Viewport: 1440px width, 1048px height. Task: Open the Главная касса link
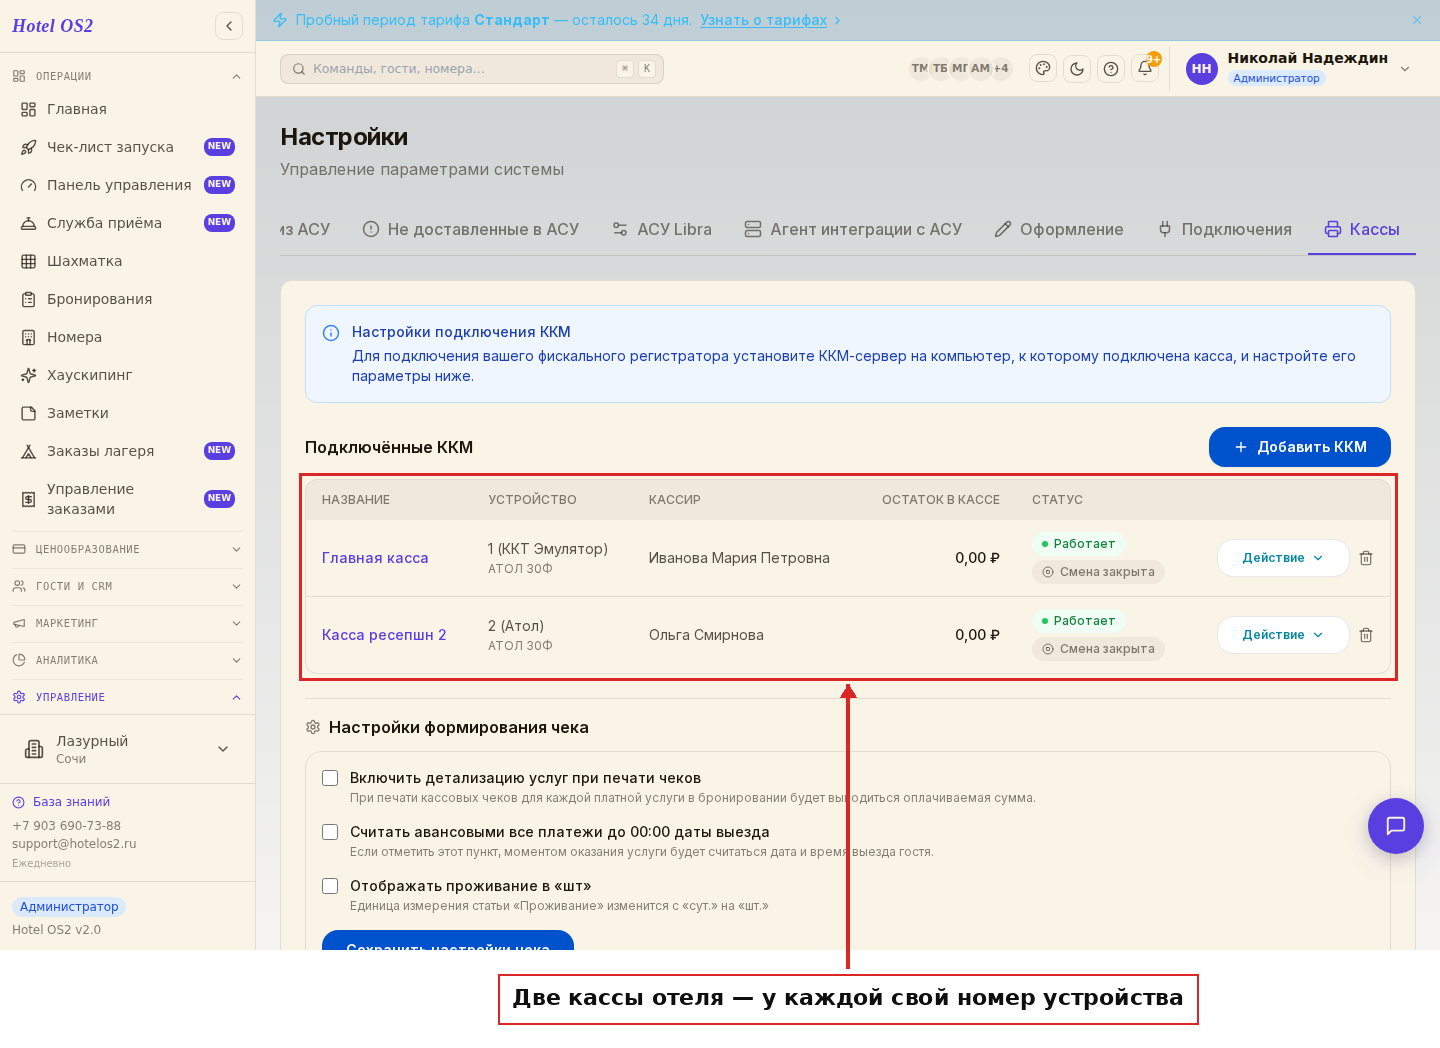[x=375, y=558]
